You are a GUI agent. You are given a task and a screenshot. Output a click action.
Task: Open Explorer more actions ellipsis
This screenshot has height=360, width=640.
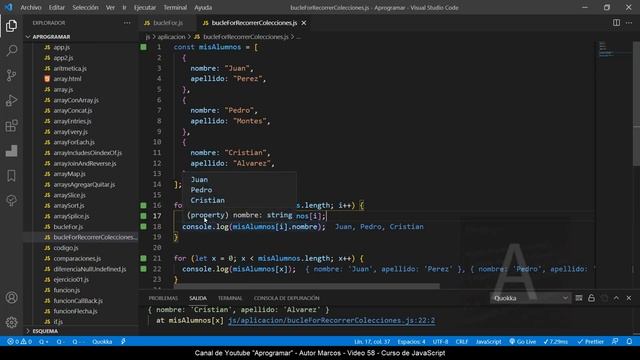coord(127,23)
